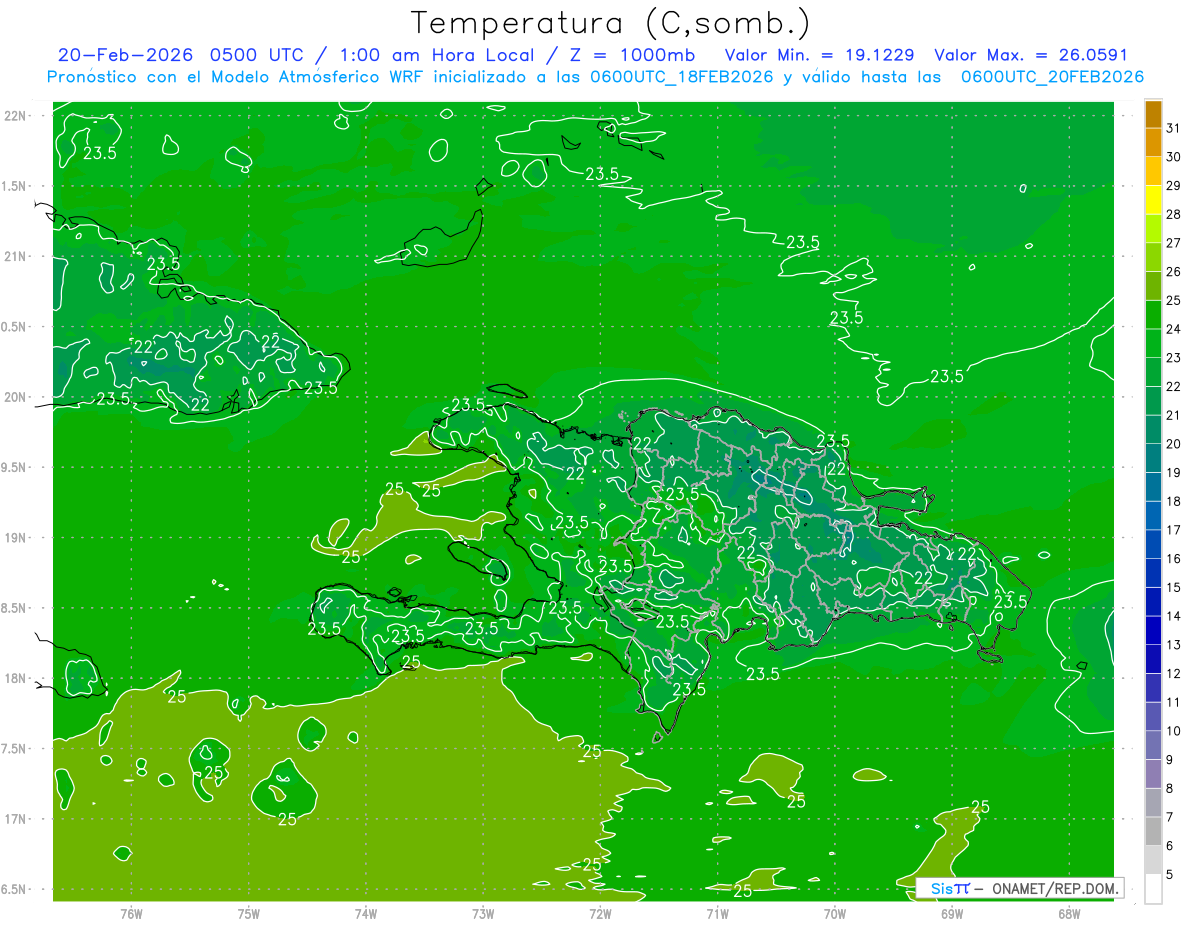Pick the yellow swatch between 28 and 29
1200x927 pixels.
point(1153,200)
